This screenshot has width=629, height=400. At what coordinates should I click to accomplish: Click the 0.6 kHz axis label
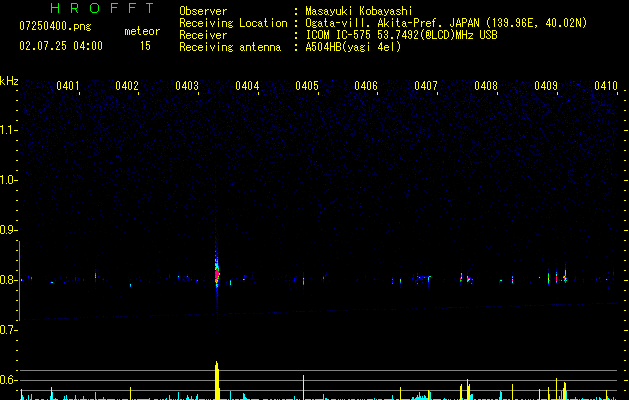pos(8,380)
